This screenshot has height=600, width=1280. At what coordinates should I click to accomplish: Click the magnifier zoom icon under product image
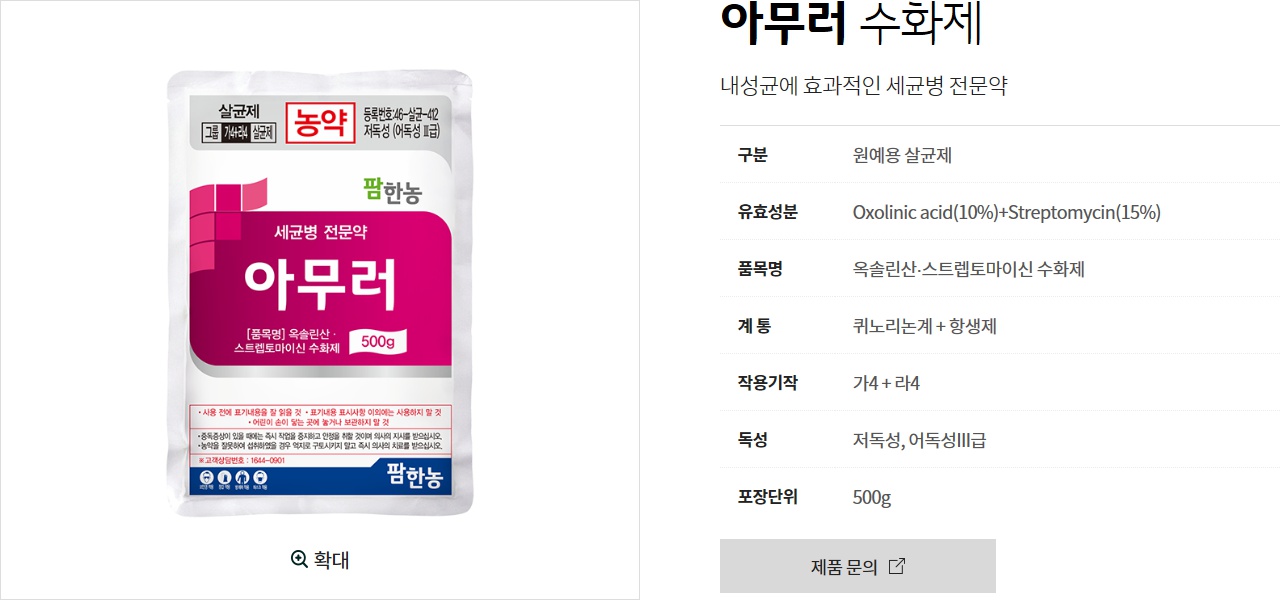point(299,559)
